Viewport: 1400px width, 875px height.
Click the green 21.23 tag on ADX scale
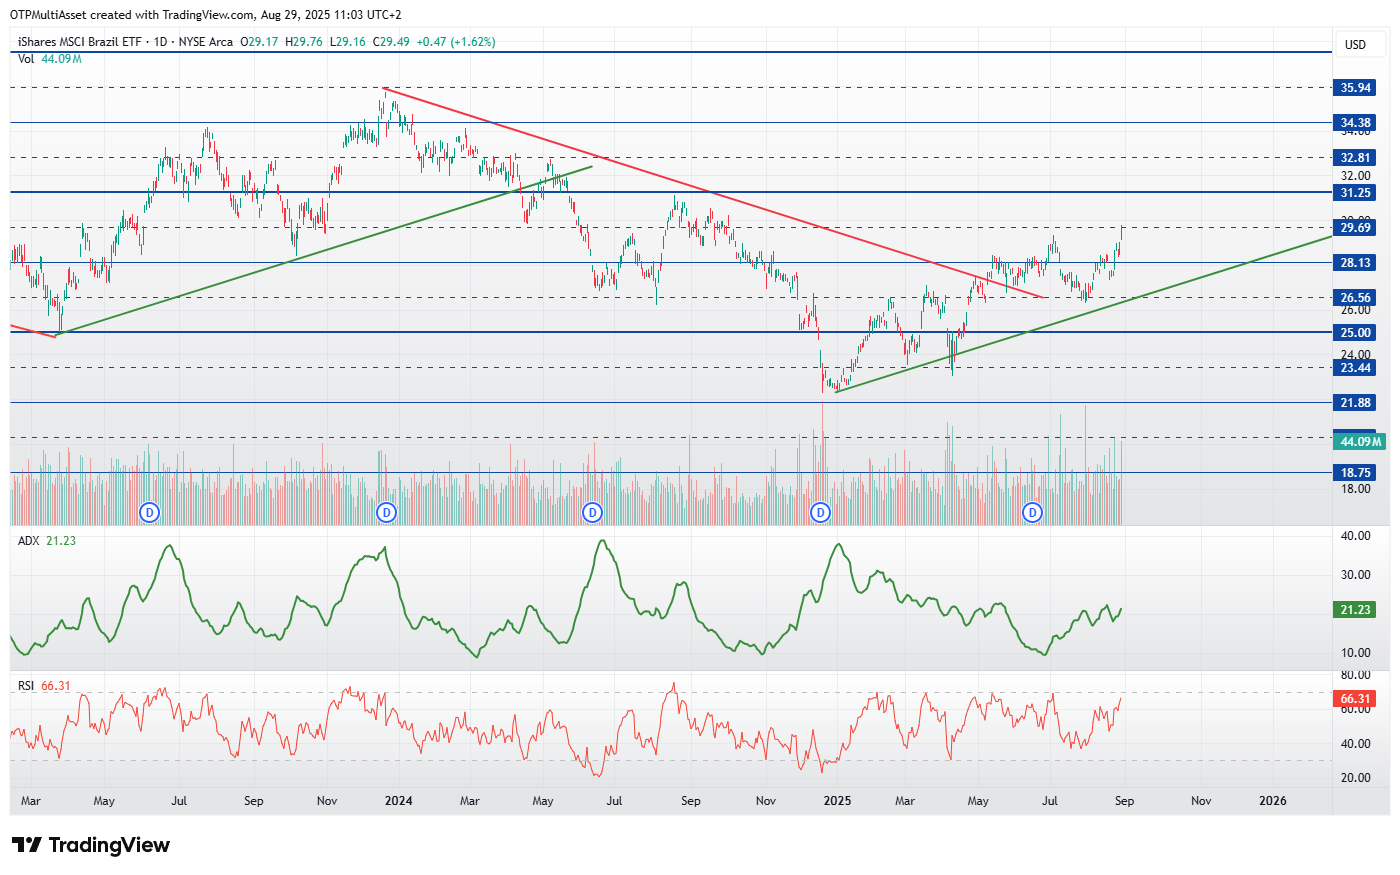pos(1355,610)
